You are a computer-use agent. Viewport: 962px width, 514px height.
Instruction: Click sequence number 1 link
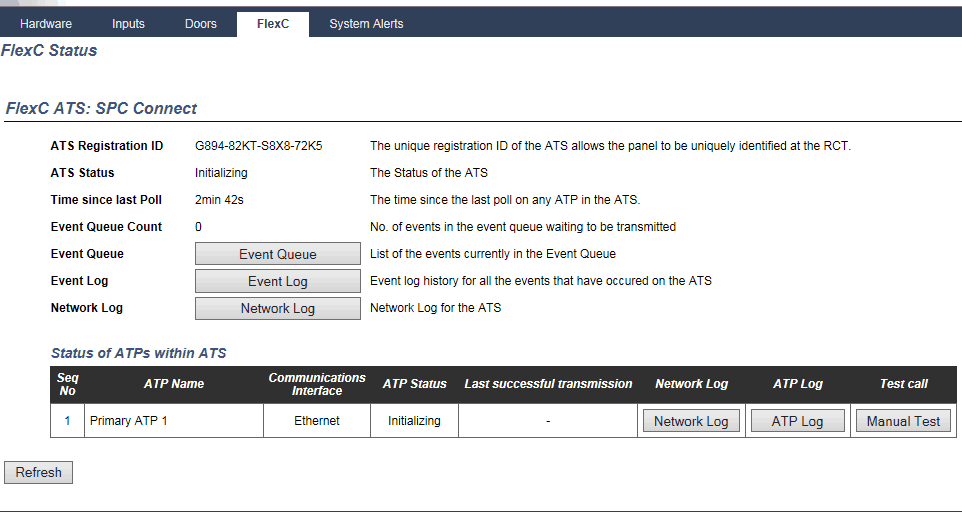(68, 421)
